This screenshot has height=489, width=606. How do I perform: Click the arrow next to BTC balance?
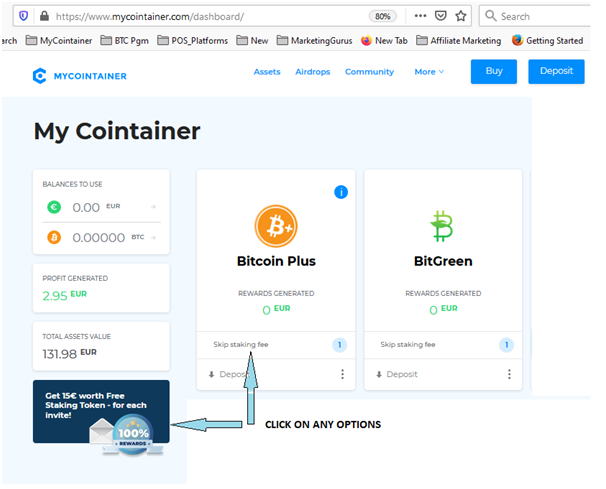[153, 237]
